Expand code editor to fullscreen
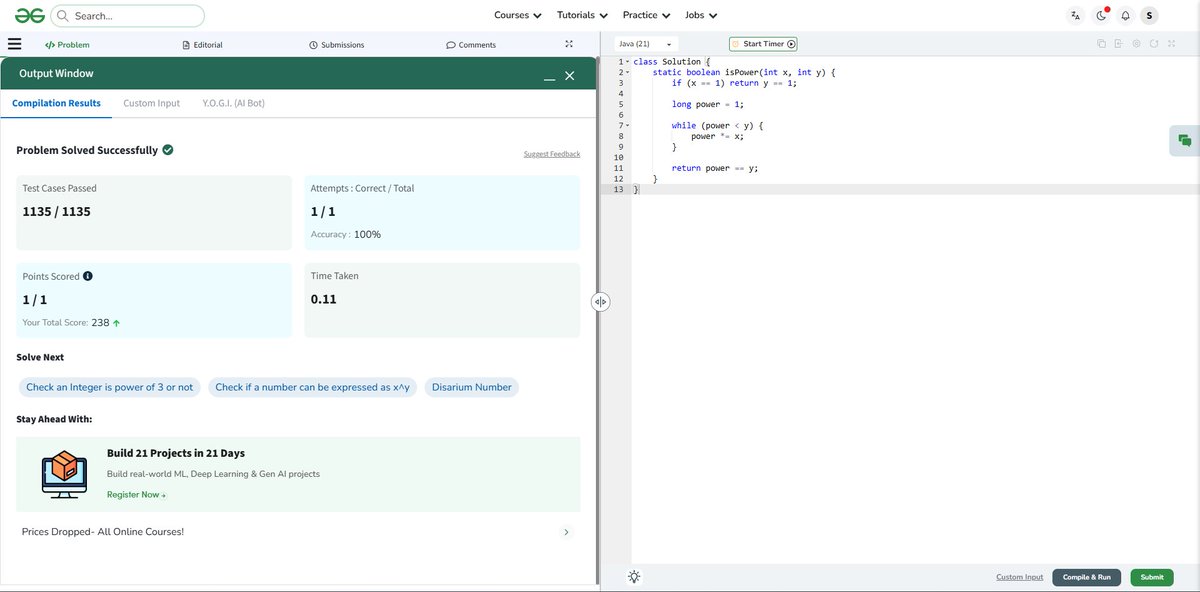Image resolution: width=1200 pixels, height=592 pixels. [x=1172, y=44]
